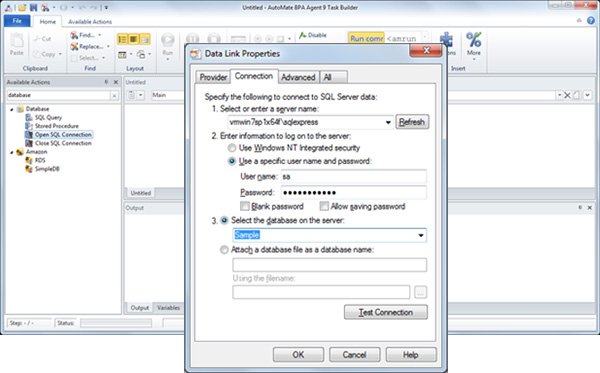Viewport: 600px width, 373px height.
Task: Select the database on the server radio
Action: point(224,220)
